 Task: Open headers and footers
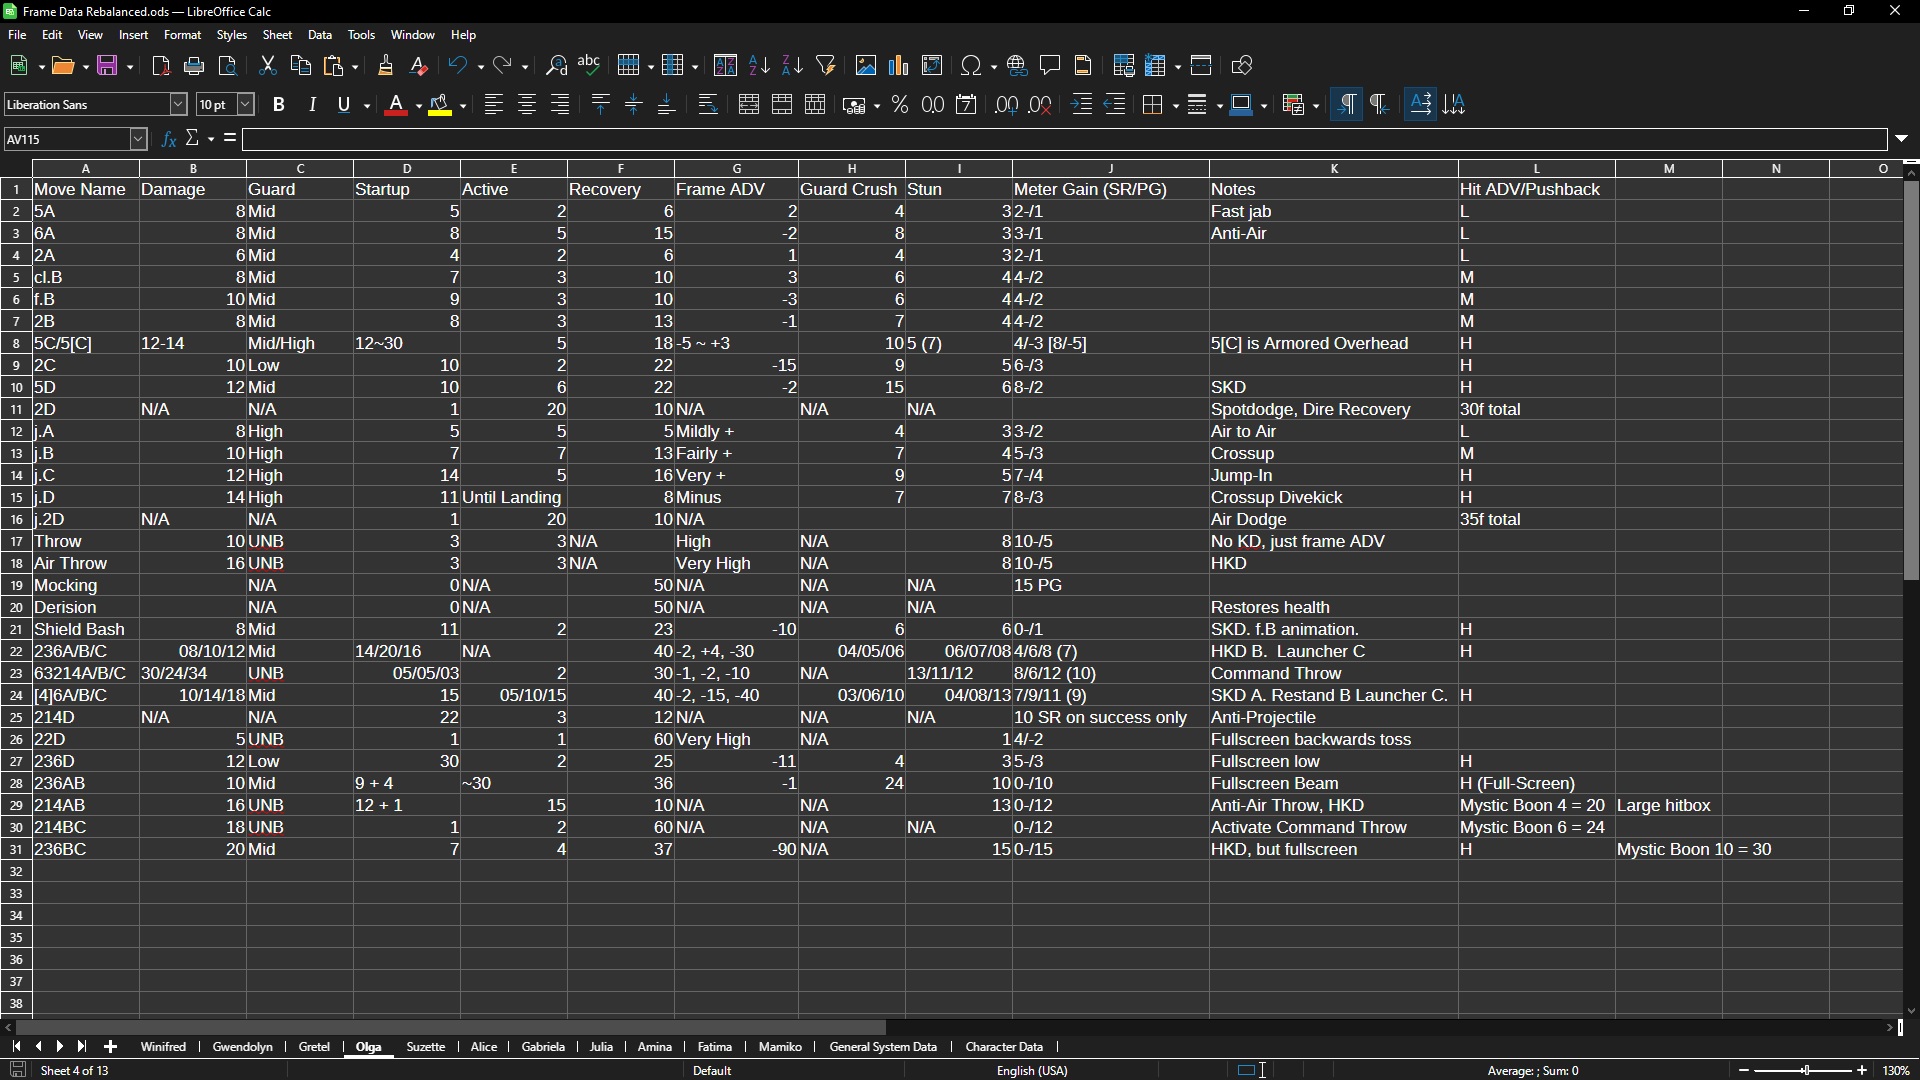point(1083,66)
